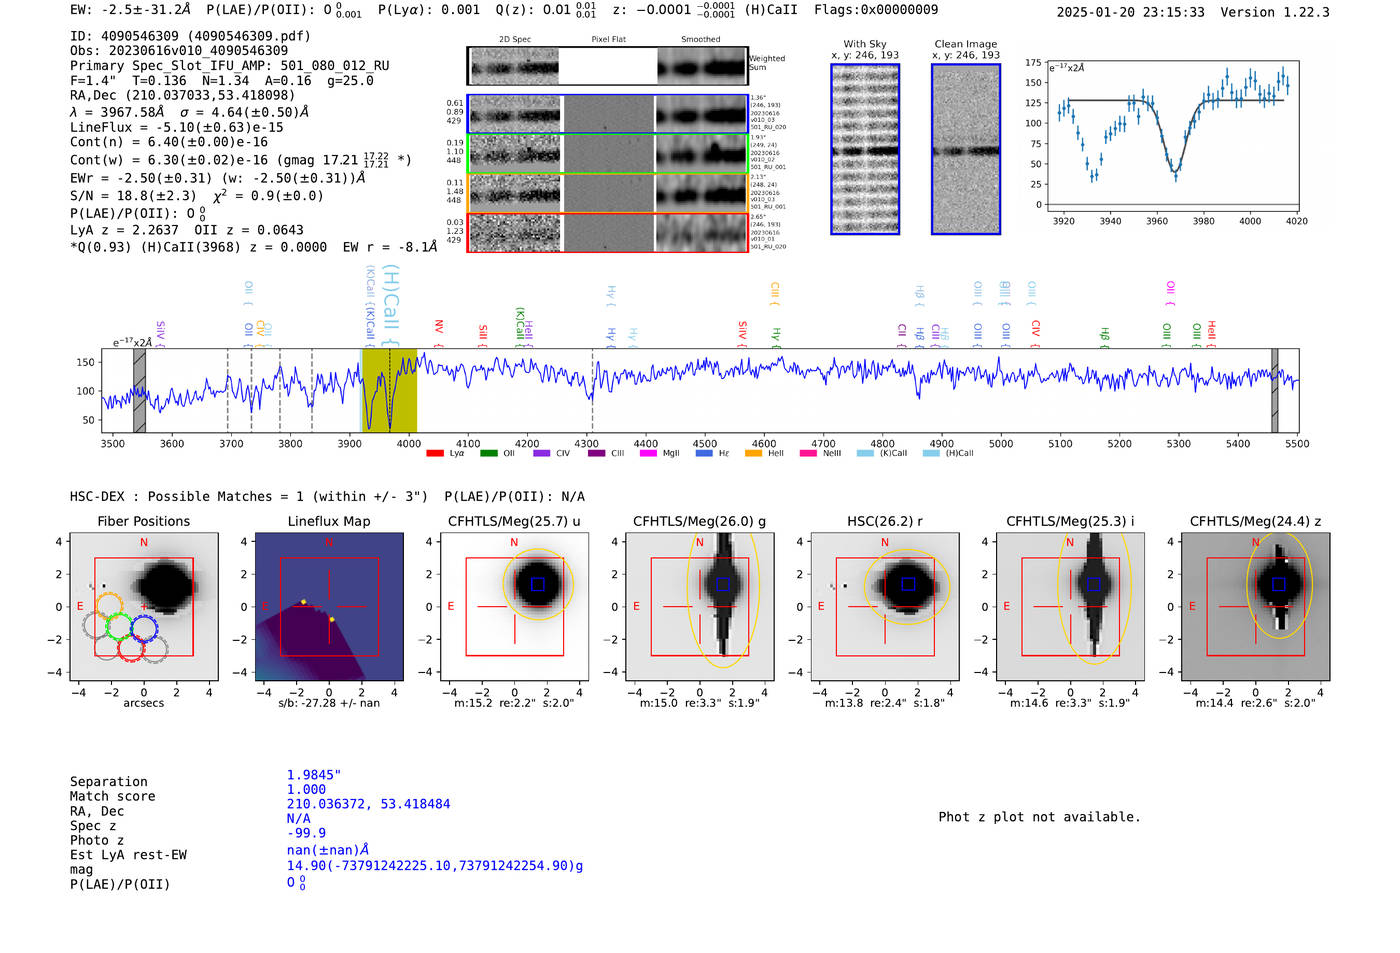Click the magenta MgII legend swatch
This screenshot has height=953, width=1400.
tap(647, 454)
